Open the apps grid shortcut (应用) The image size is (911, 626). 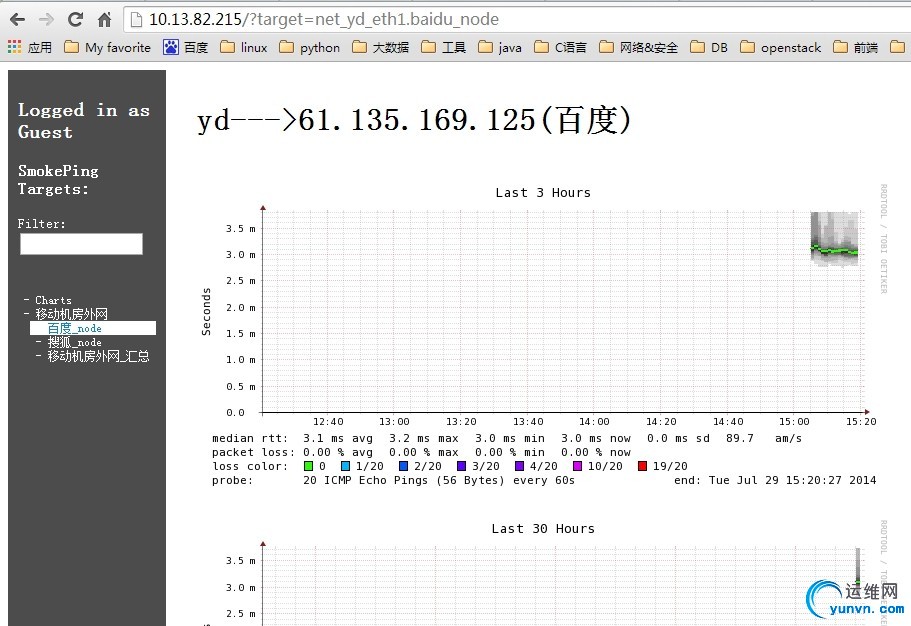pyautogui.click(x=29, y=47)
